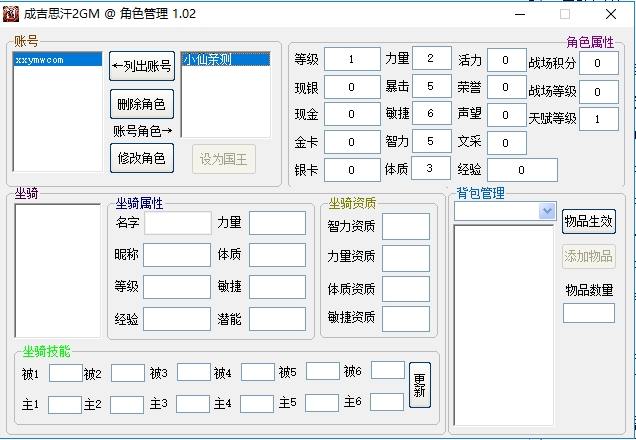Viewport: 636px width, 440px height.
Task: Click the mount 敏捷 input field
Action: coord(277,287)
